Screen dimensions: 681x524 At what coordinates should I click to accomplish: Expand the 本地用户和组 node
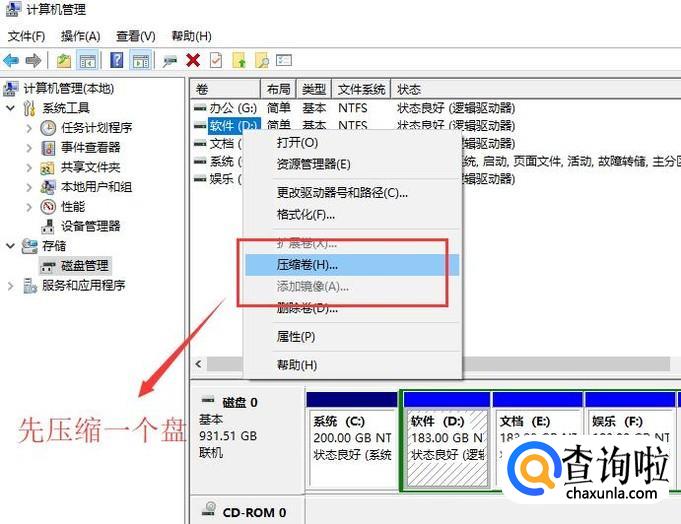point(29,188)
